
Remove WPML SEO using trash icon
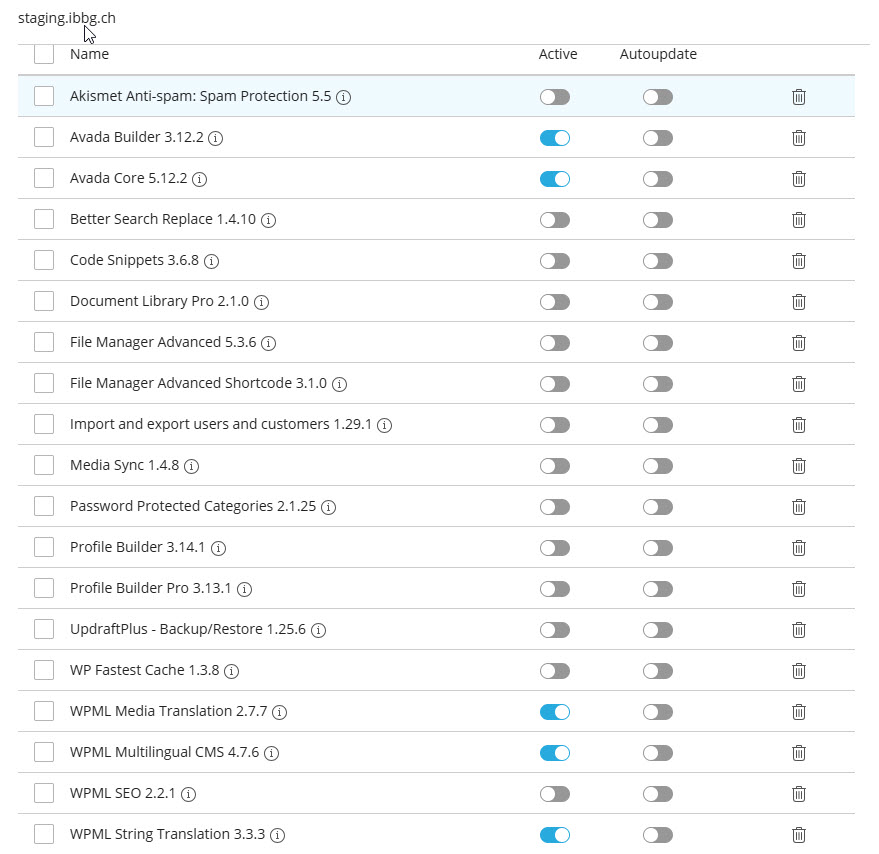coord(799,794)
